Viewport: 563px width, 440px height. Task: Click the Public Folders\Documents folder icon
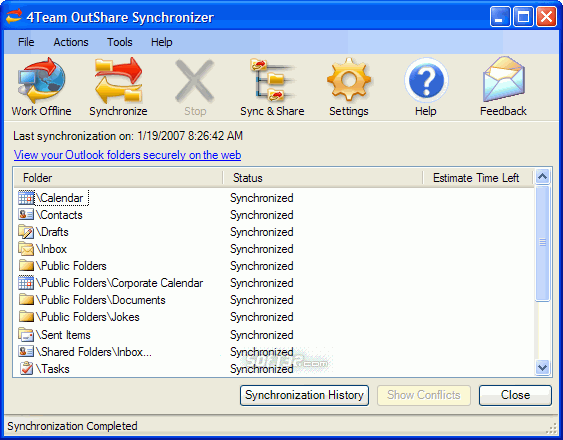(x=26, y=300)
